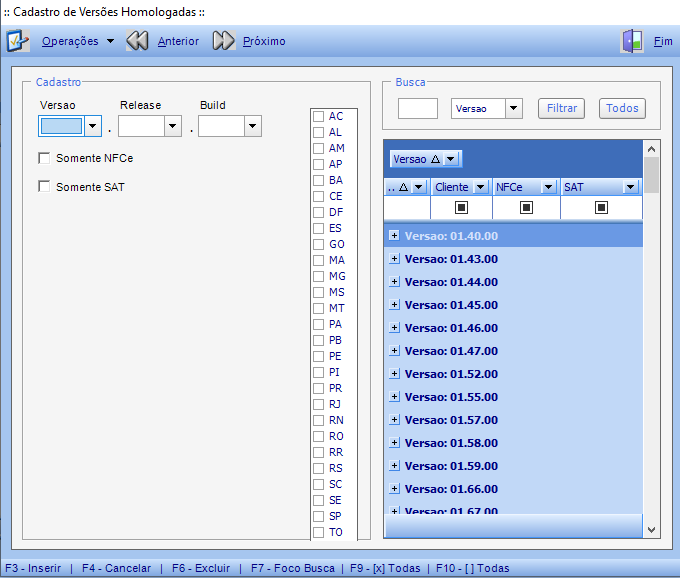Open the Release combo box dropdown
This screenshot has width=680, height=578.
pyautogui.click(x=173, y=126)
